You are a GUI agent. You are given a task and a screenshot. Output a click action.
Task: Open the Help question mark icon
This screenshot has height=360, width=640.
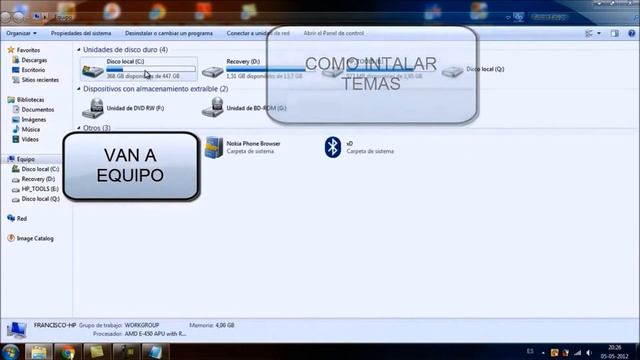[632, 33]
